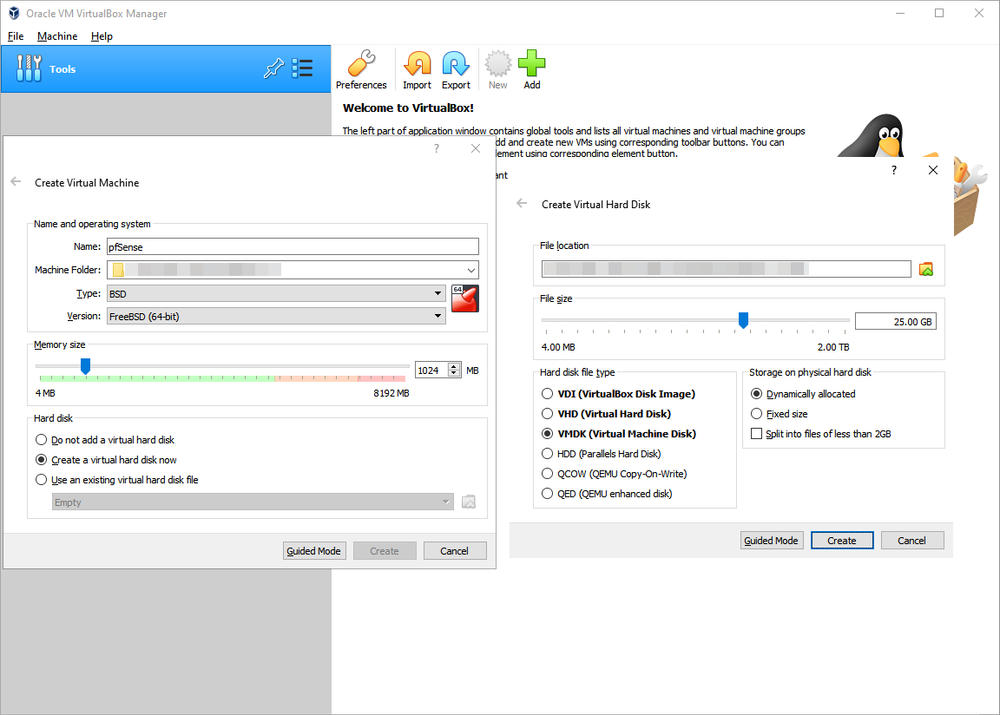Viewport: 1000px width, 715px height.
Task: Click the FreeBSD 64-bit OS type image
Action: (x=464, y=299)
